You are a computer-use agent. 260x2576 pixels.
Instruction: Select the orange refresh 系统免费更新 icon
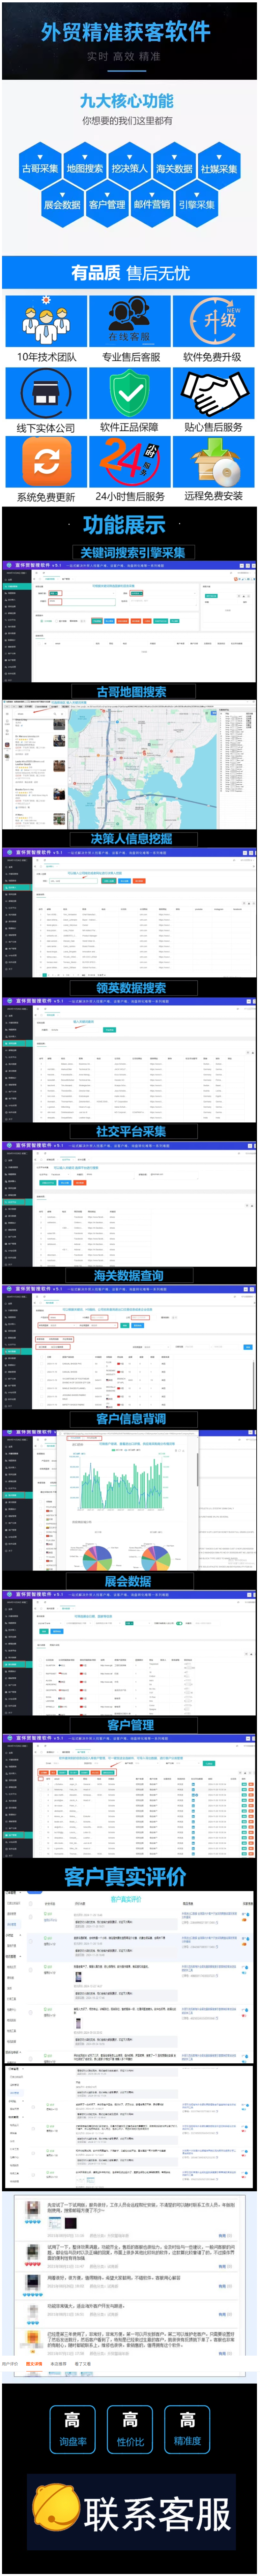[x=46, y=462]
